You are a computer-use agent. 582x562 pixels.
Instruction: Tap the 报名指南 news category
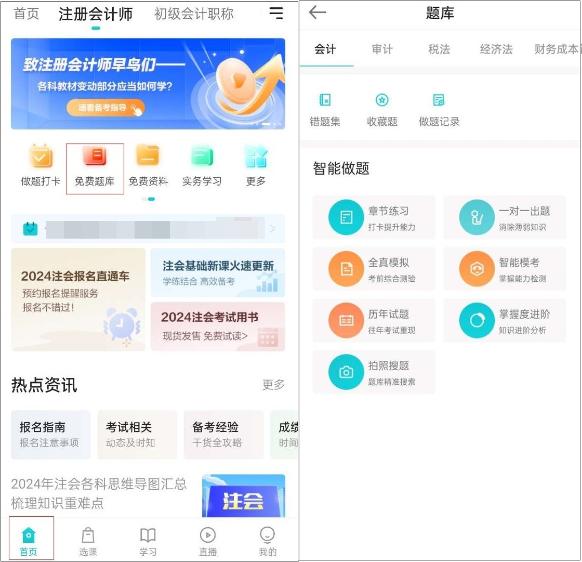point(51,434)
